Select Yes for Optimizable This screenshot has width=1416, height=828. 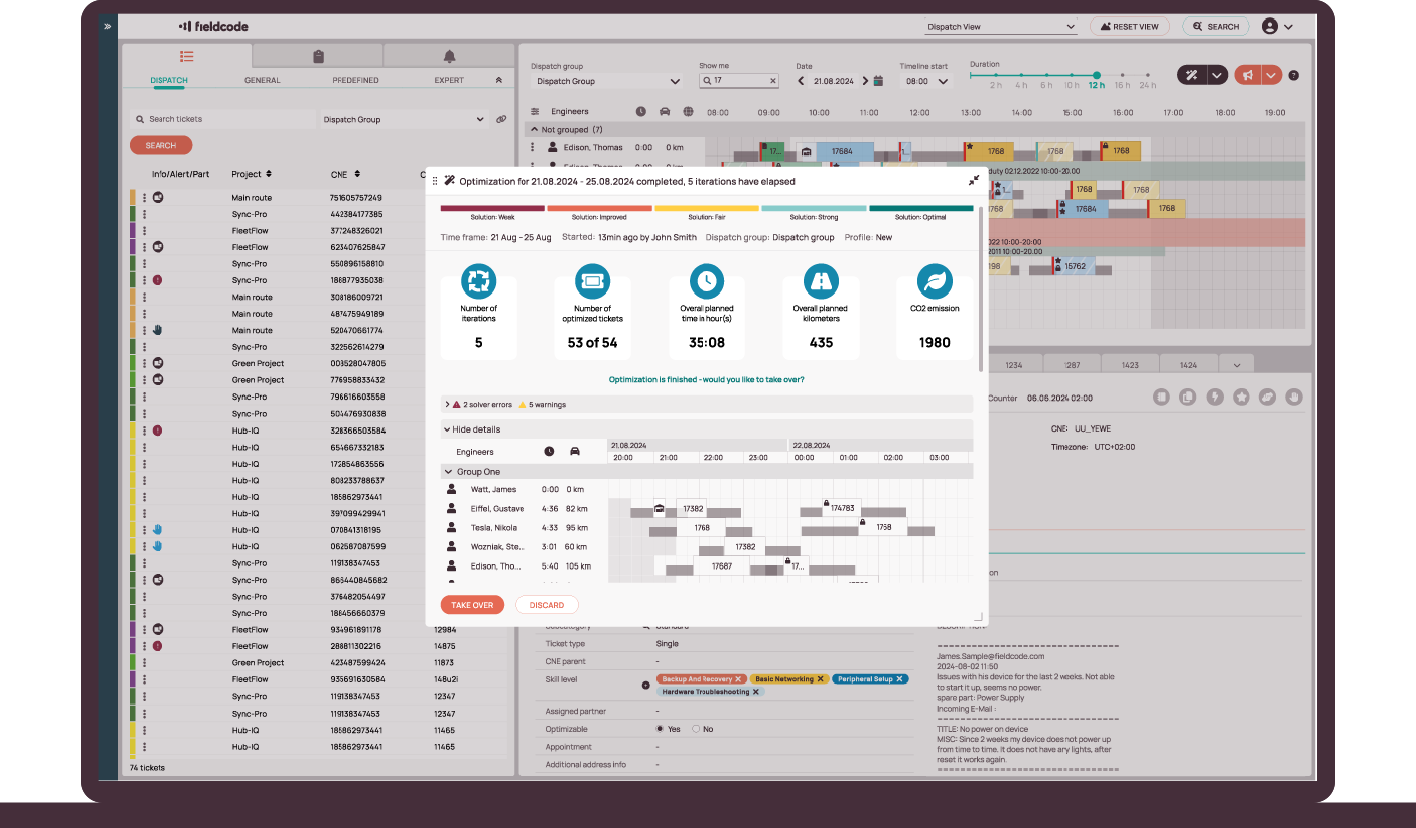coord(659,729)
